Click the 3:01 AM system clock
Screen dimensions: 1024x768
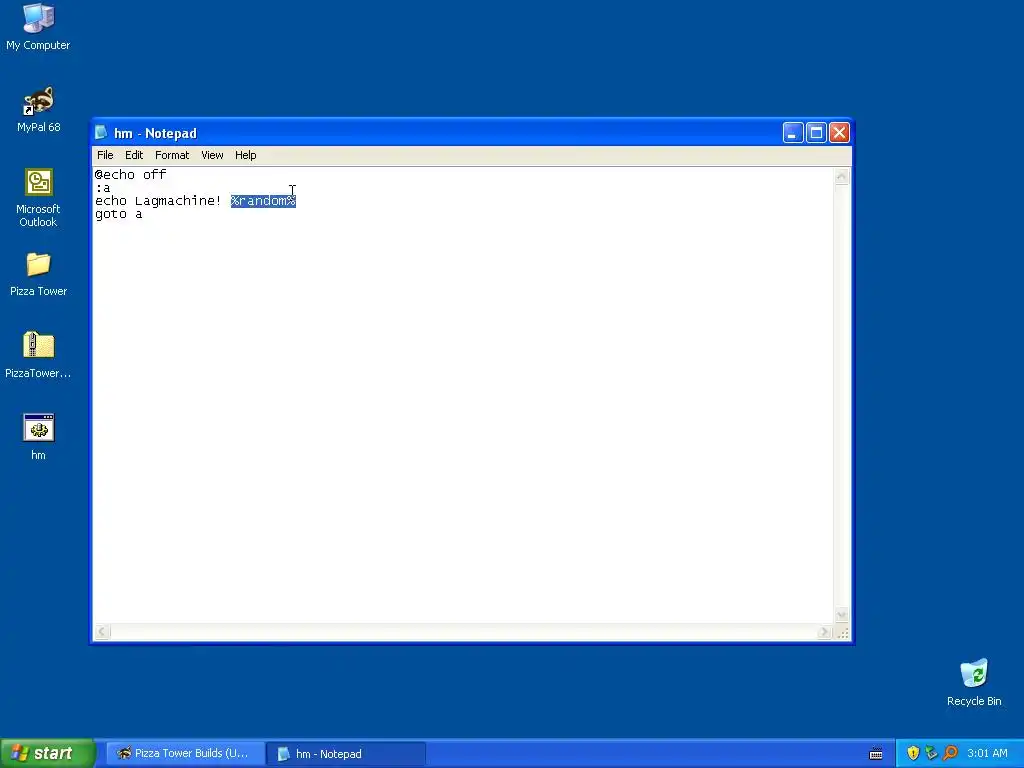click(x=987, y=753)
